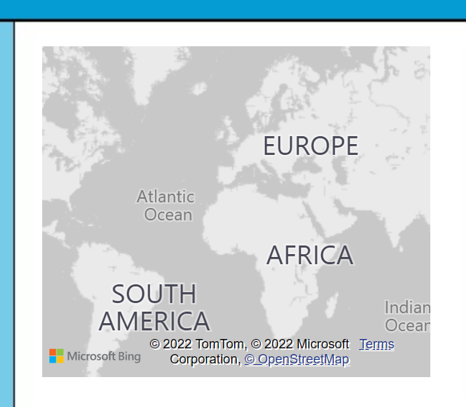Click the Atlantic Ocean label
The width and height of the screenshot is (466, 407).
166,206
